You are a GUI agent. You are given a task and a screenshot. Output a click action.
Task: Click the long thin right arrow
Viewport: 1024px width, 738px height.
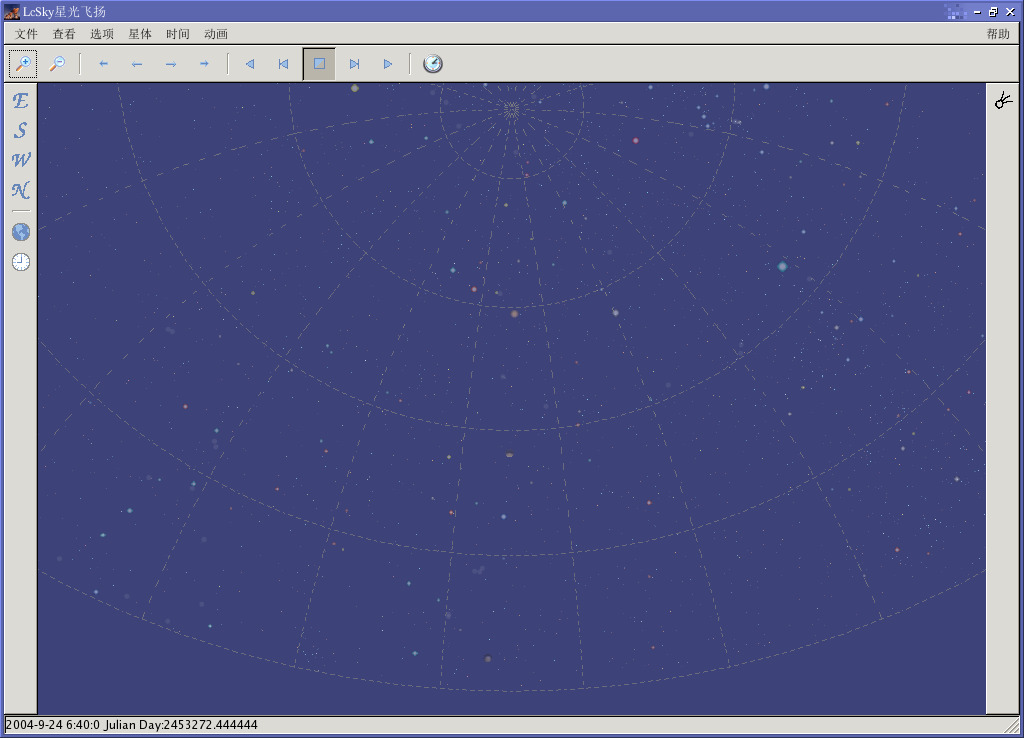point(171,63)
